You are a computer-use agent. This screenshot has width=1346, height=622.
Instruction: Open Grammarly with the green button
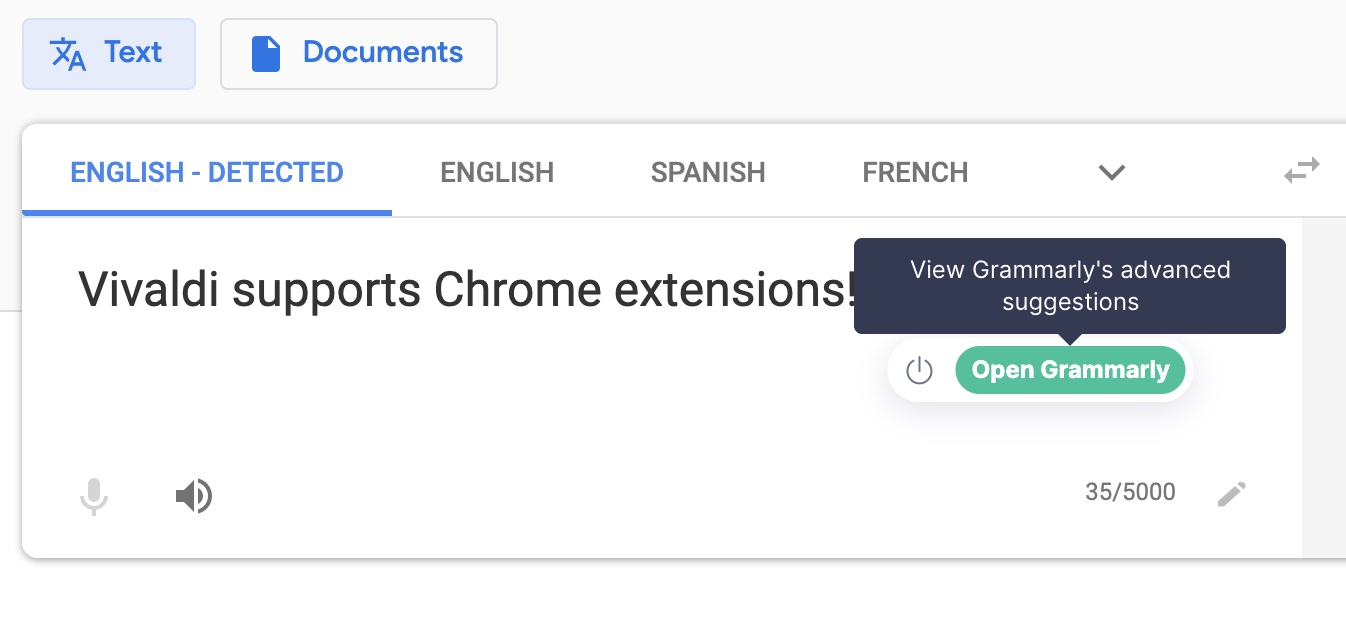coord(1070,370)
